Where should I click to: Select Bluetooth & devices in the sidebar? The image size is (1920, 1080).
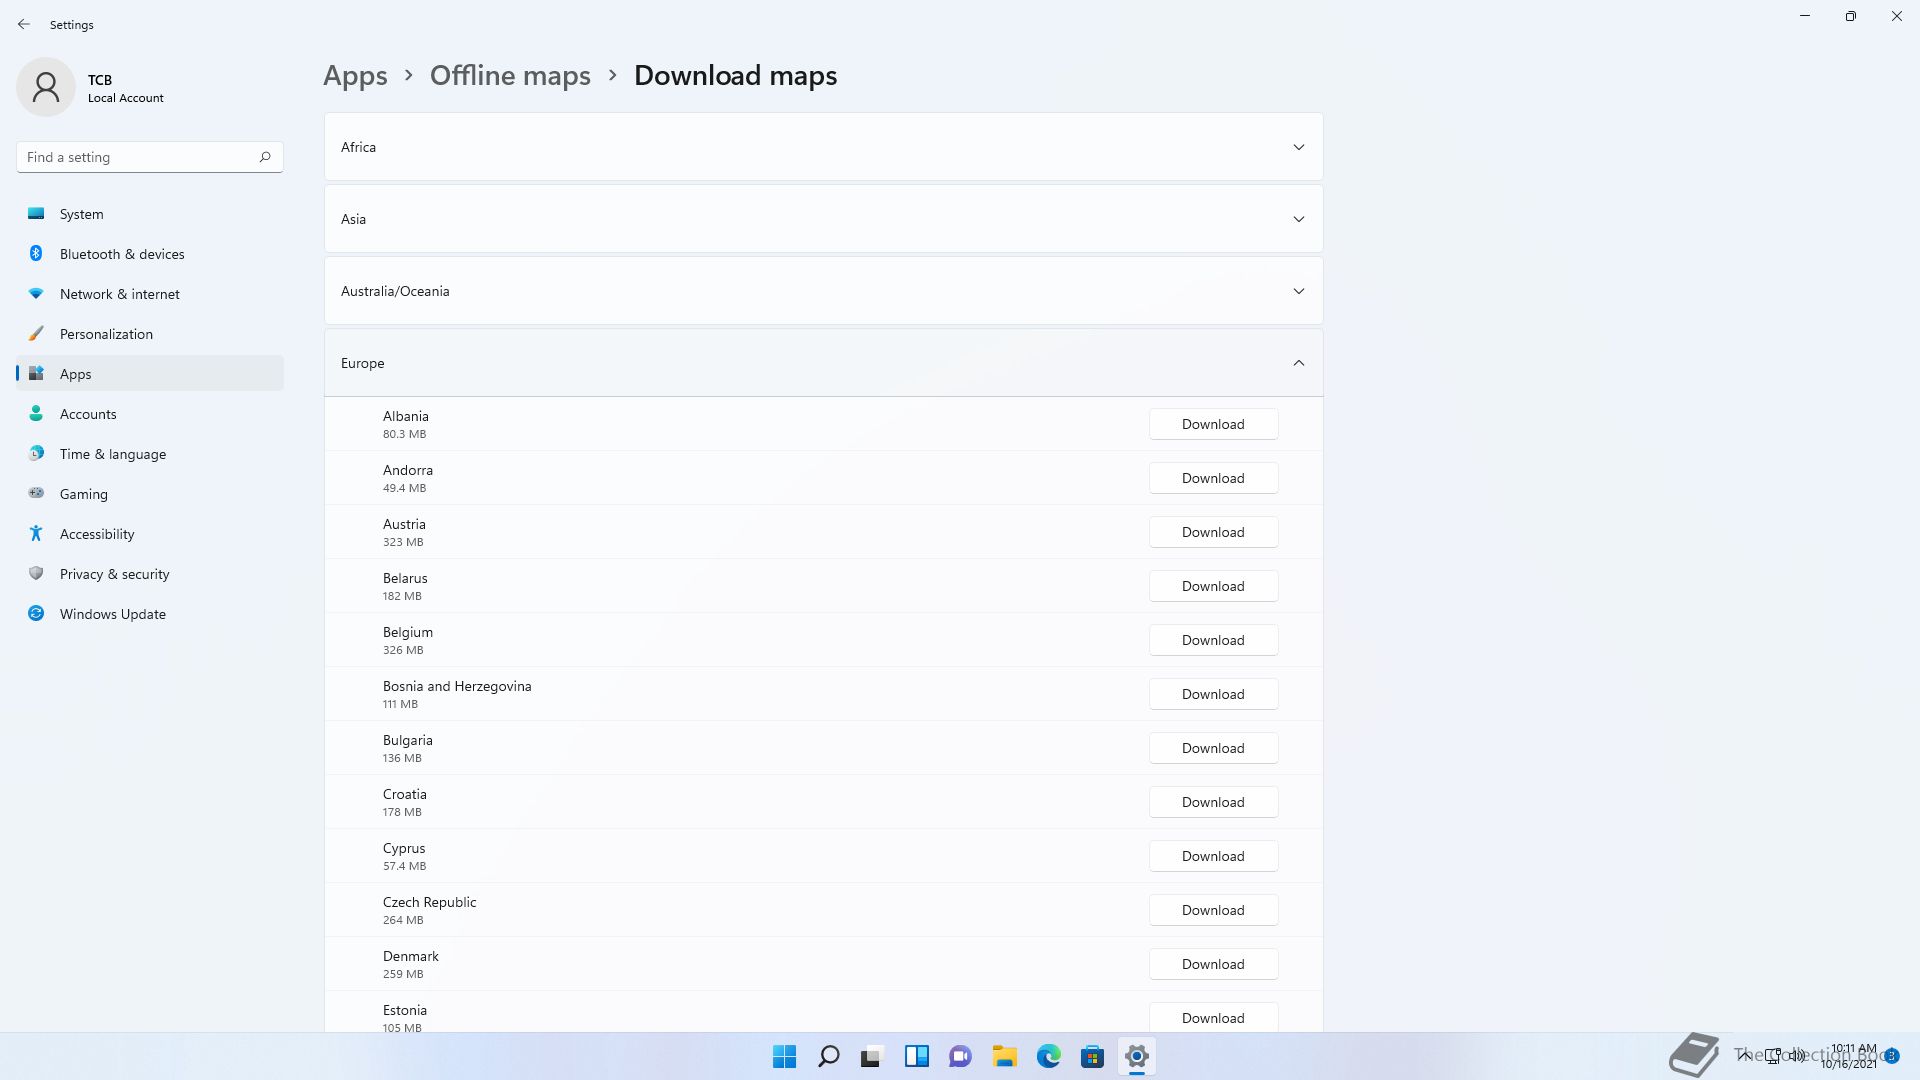[x=122, y=254]
